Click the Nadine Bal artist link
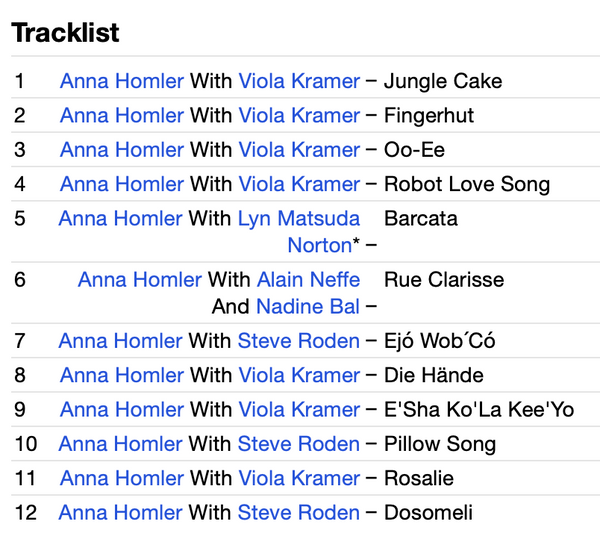The width and height of the screenshot is (600, 545). (x=308, y=306)
